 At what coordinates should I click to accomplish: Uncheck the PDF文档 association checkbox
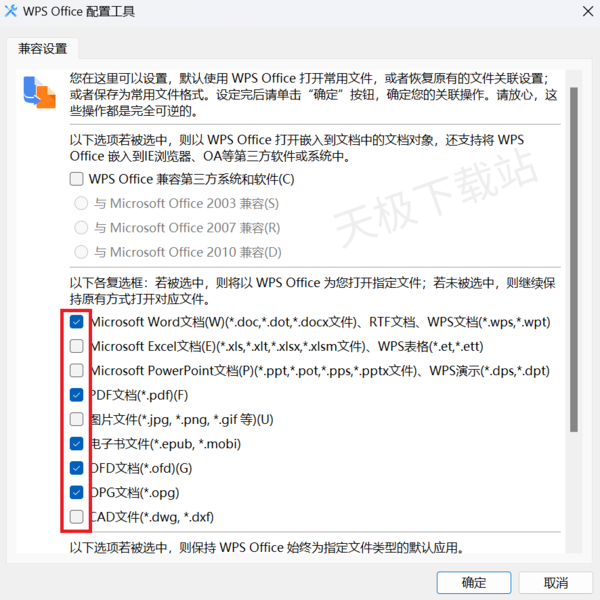click(77, 395)
